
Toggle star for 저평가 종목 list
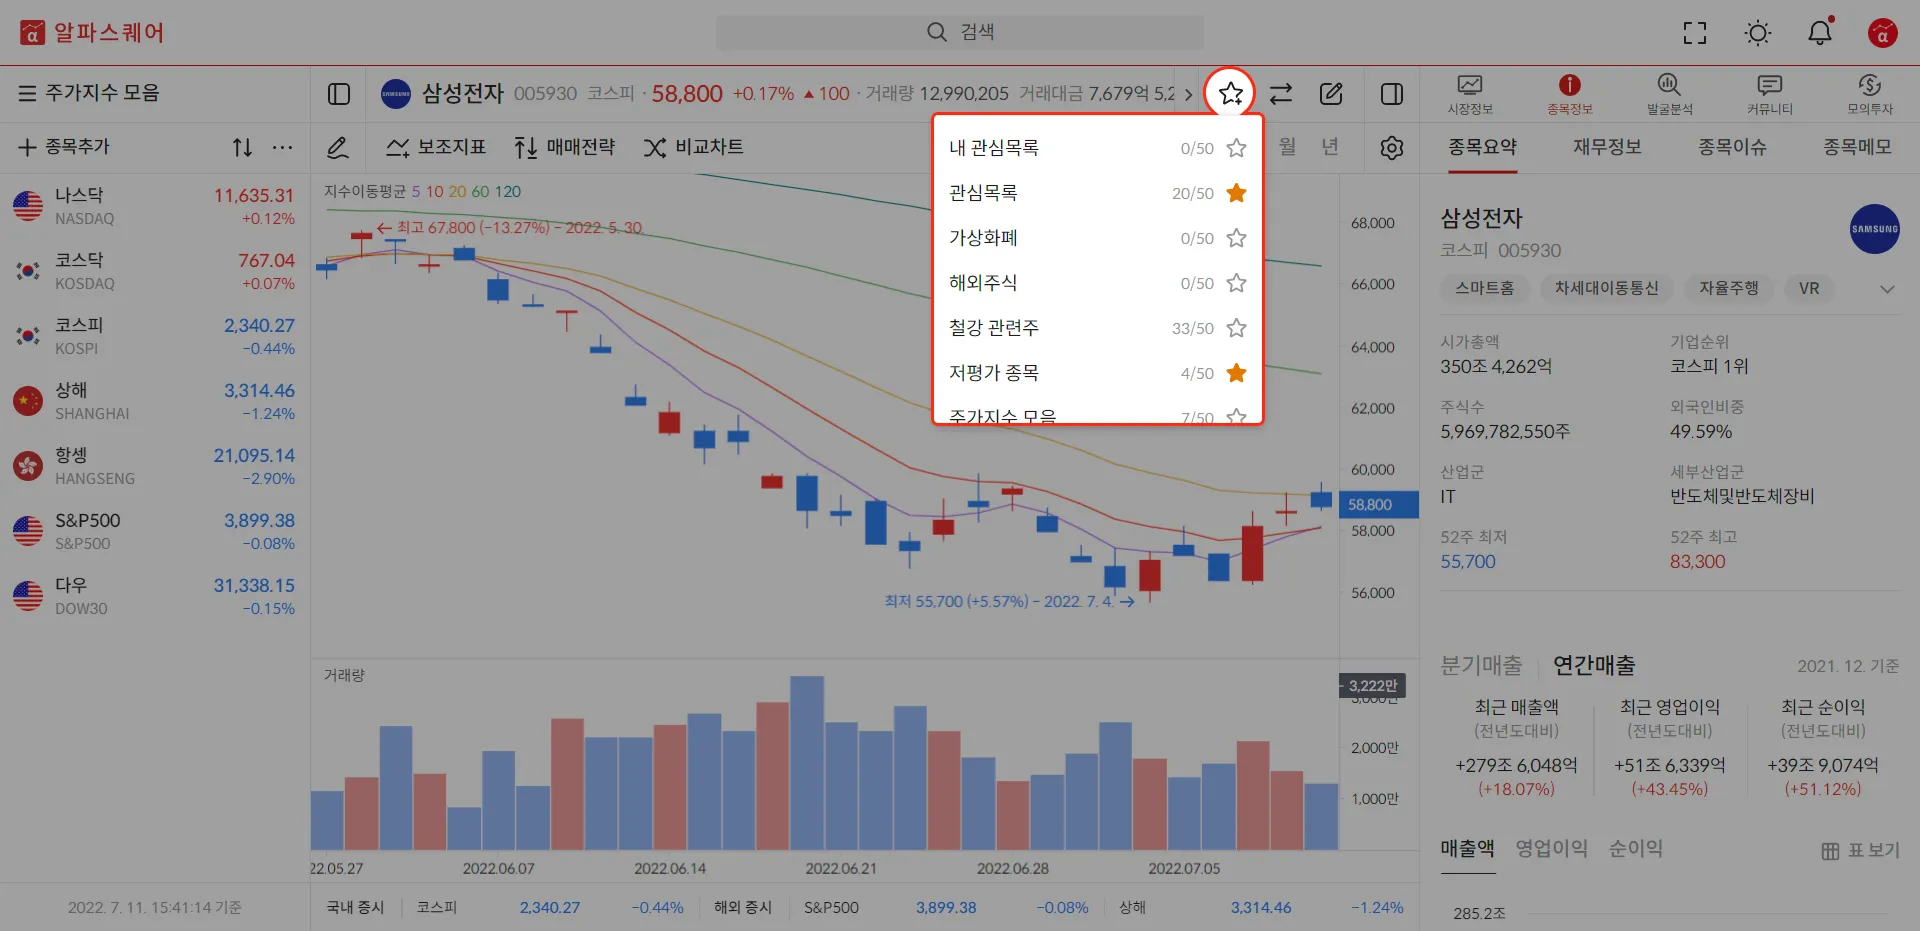tap(1236, 373)
